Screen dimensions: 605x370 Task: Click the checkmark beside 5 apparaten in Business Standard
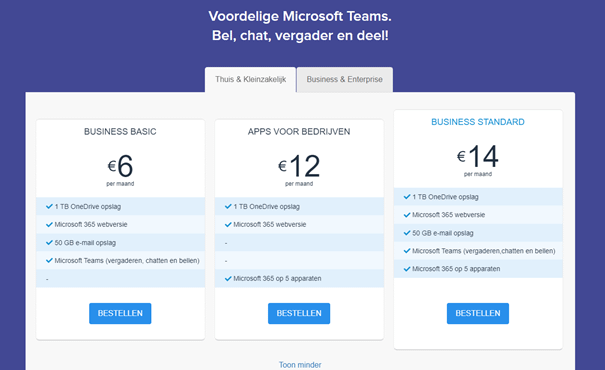coord(407,269)
